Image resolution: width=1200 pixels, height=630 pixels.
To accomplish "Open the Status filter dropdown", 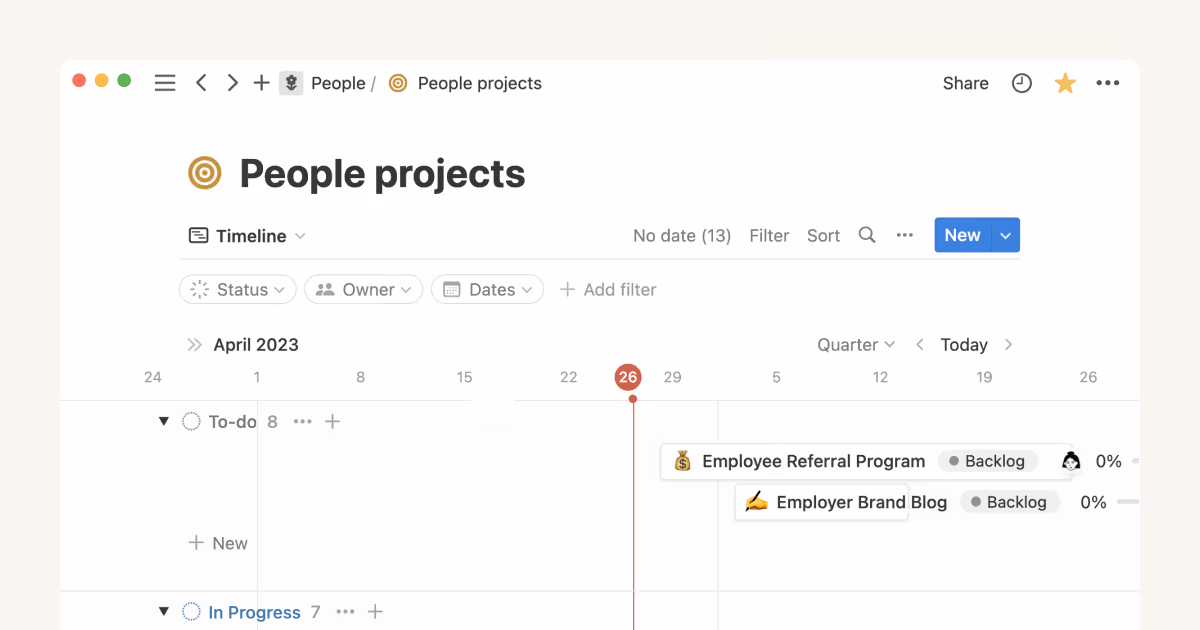I will tap(237, 289).
